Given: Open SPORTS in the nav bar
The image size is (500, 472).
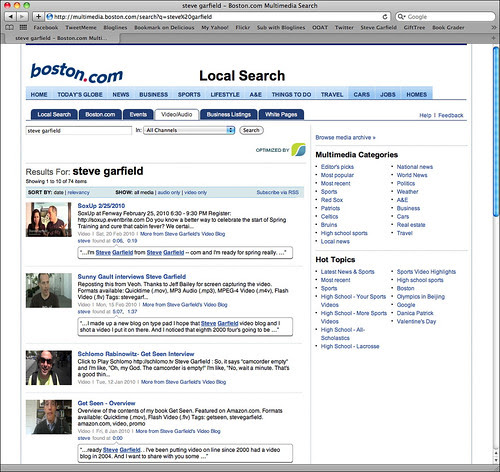Looking at the screenshot, I should pos(189,94).
